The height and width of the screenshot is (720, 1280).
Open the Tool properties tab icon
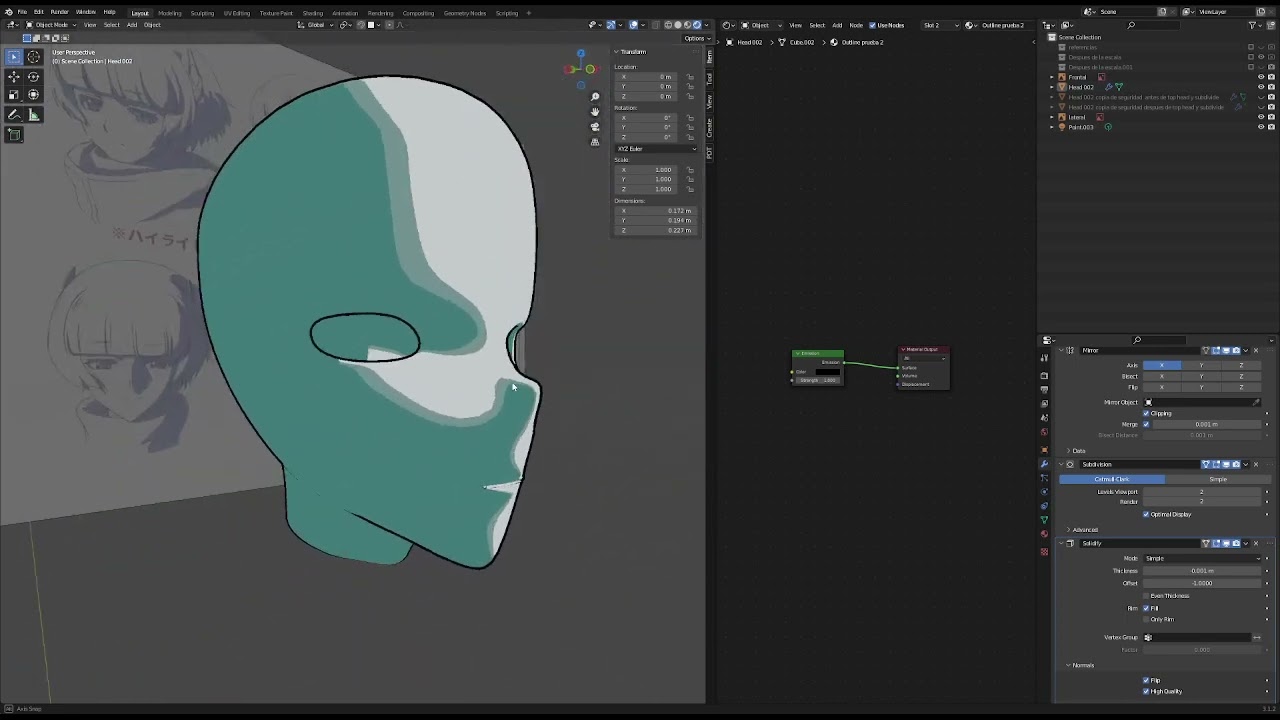1045,360
